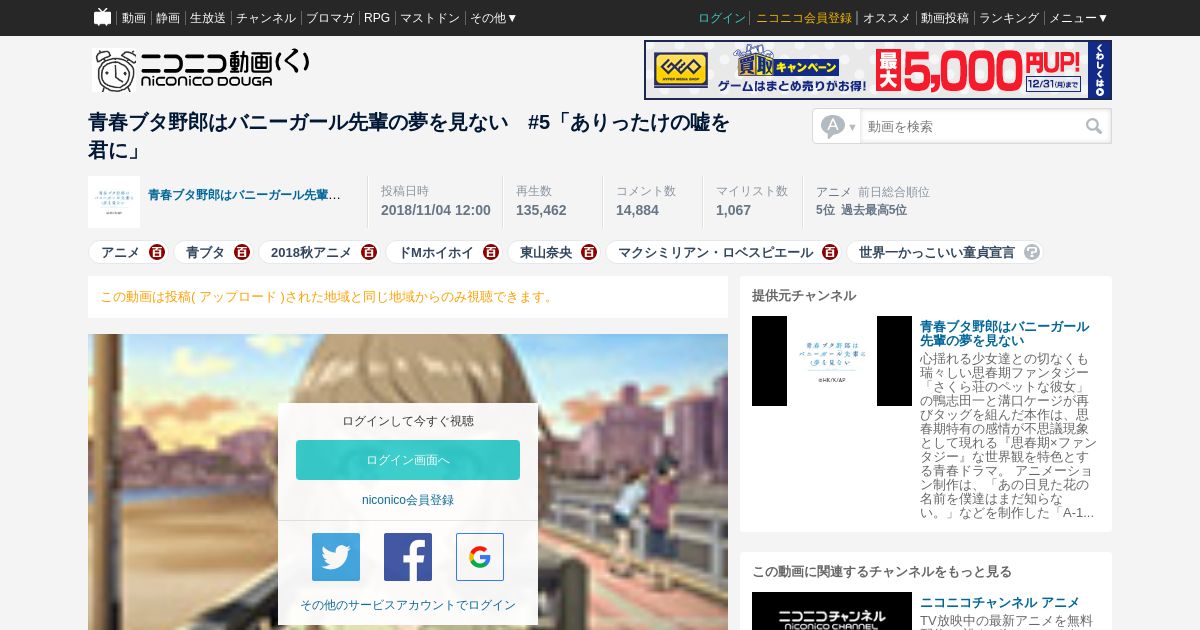The image size is (1200, 630).
Task: Select the 2018秋アニメ tag
Action: coord(311,252)
